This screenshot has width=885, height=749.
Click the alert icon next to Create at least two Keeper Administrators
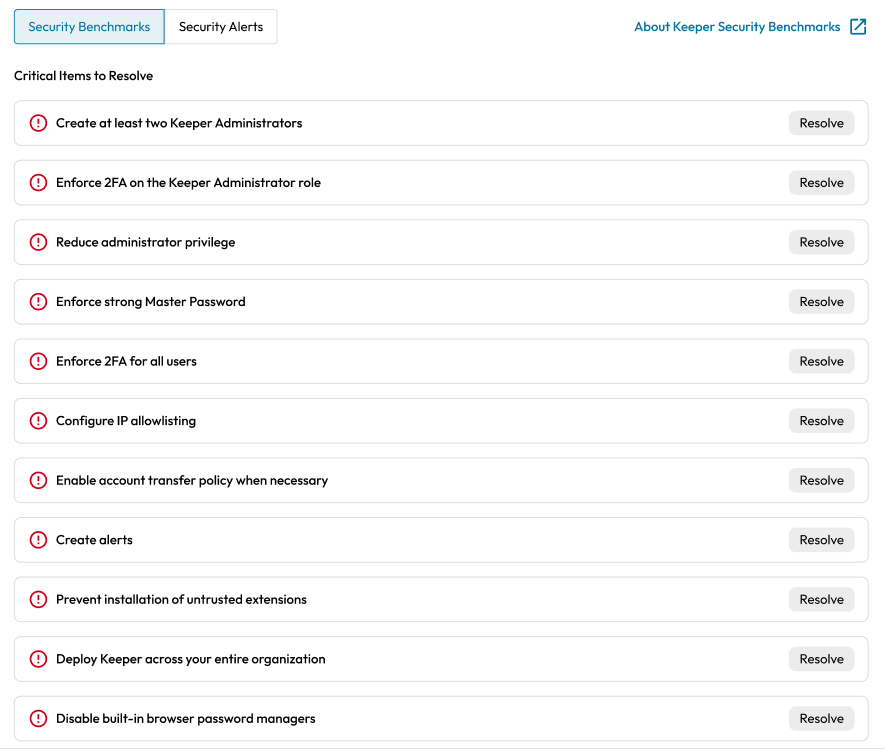(38, 123)
